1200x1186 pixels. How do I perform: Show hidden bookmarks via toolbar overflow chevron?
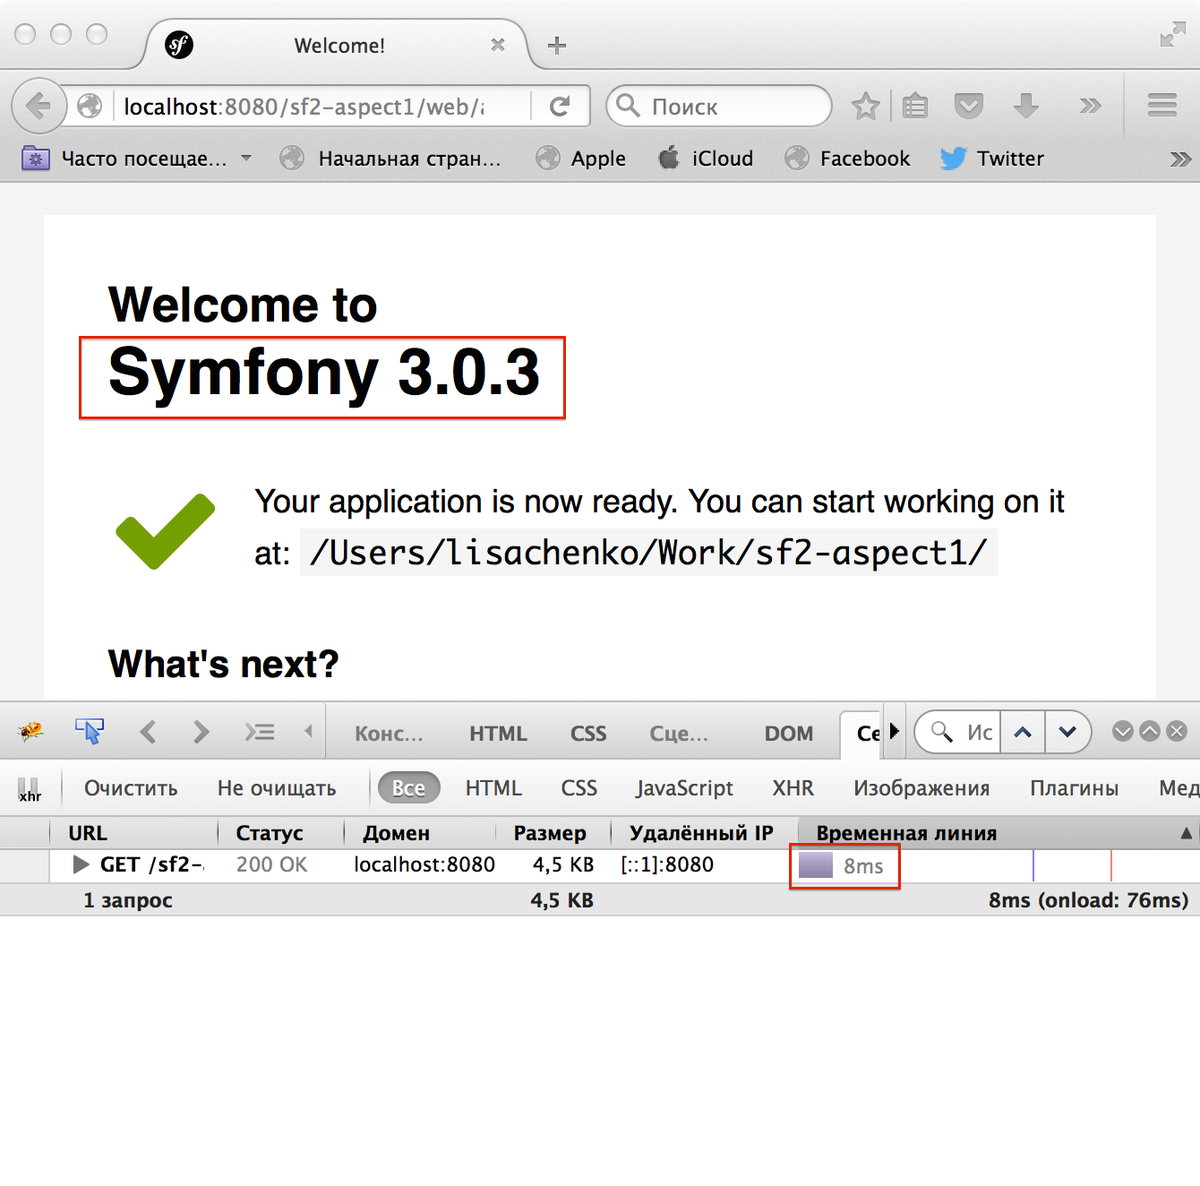pos(1180,158)
